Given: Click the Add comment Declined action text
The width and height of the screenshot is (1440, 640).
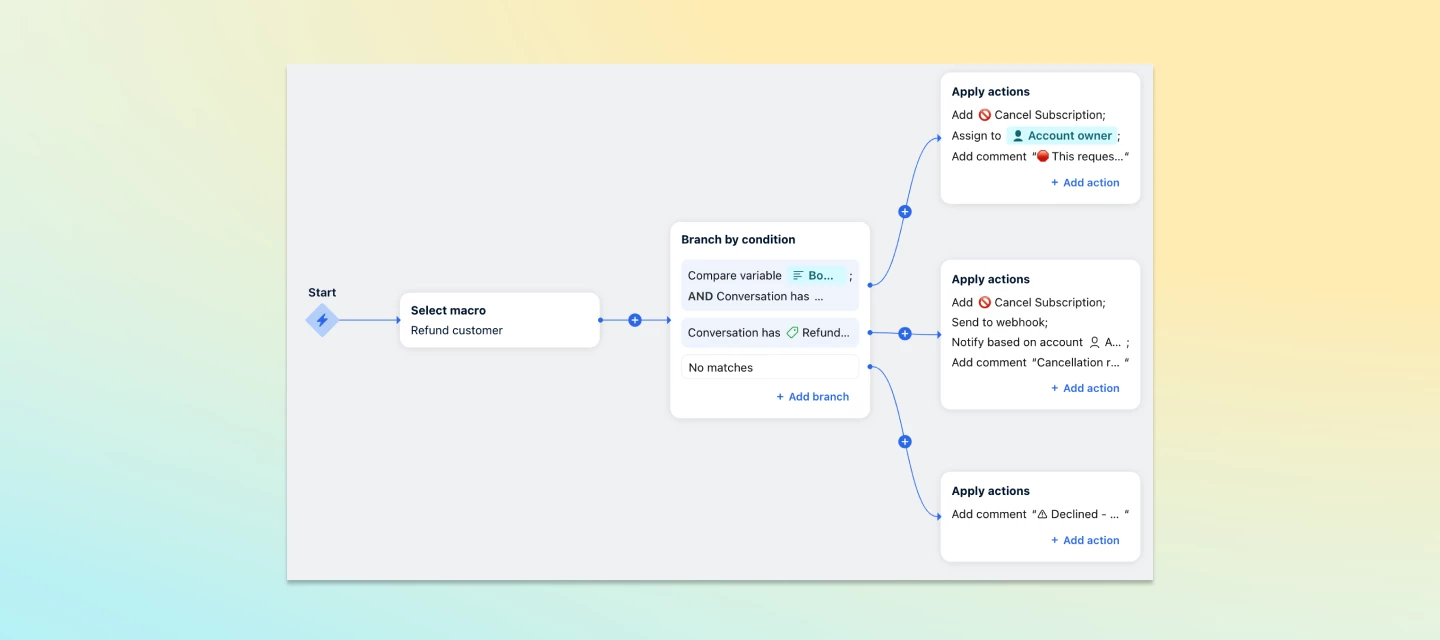Looking at the screenshot, I should coord(1040,514).
